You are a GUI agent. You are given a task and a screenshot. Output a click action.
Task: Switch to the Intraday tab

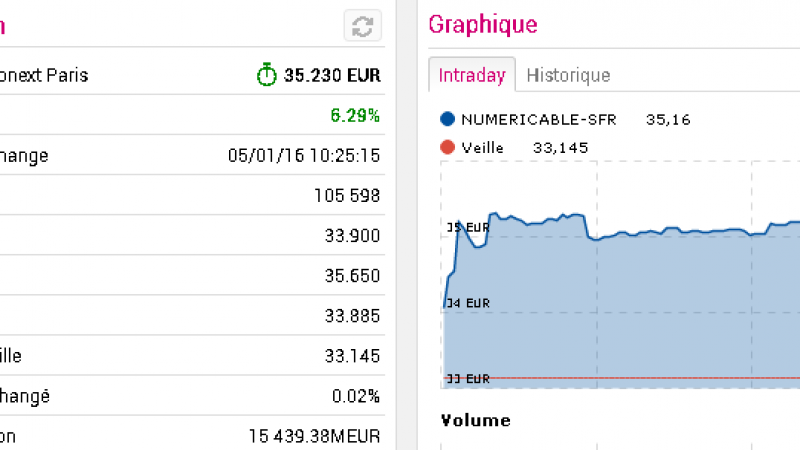(x=472, y=75)
